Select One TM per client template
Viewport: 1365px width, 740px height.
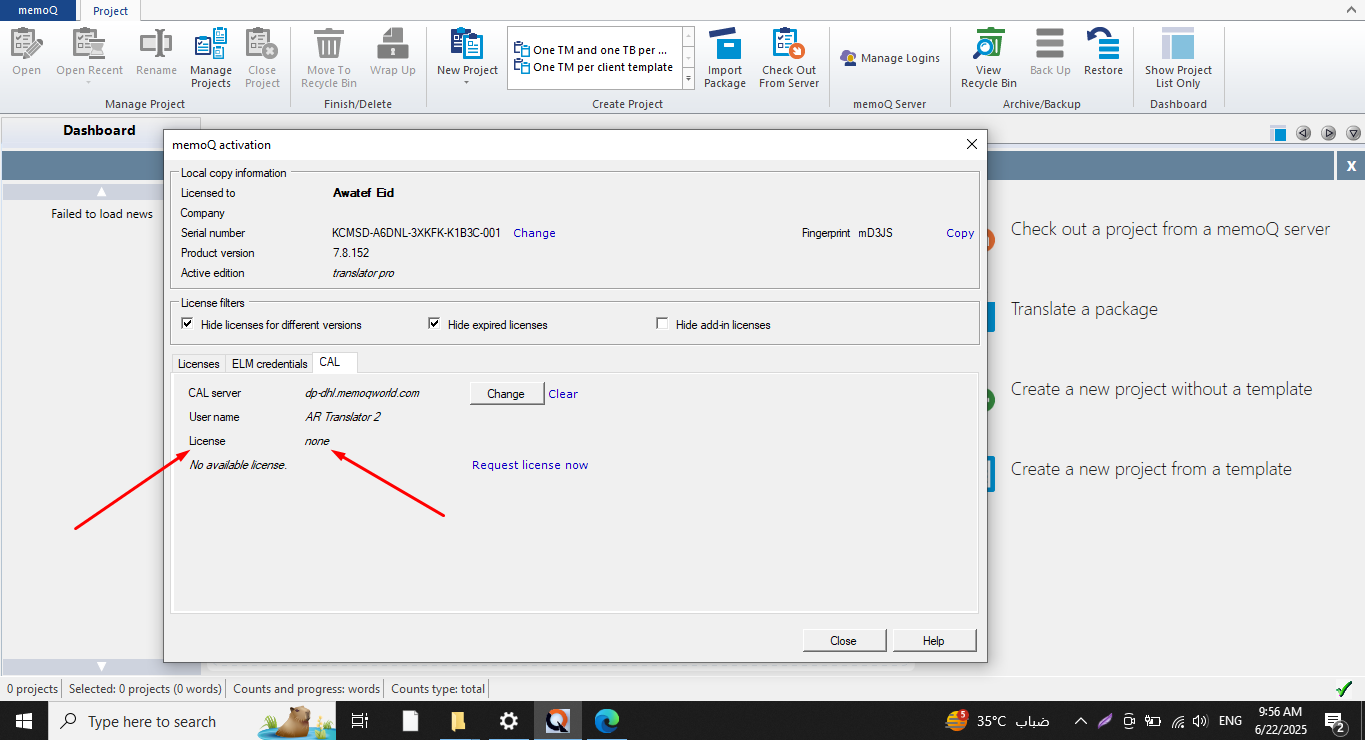click(x=593, y=67)
